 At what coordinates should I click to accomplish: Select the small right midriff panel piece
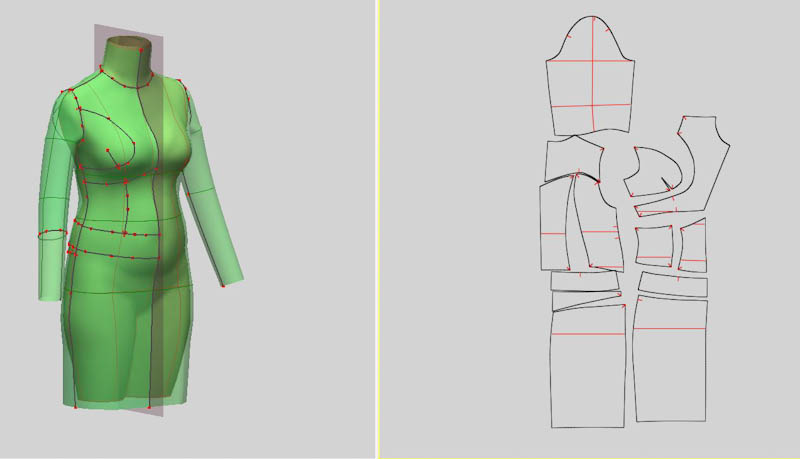pos(693,246)
